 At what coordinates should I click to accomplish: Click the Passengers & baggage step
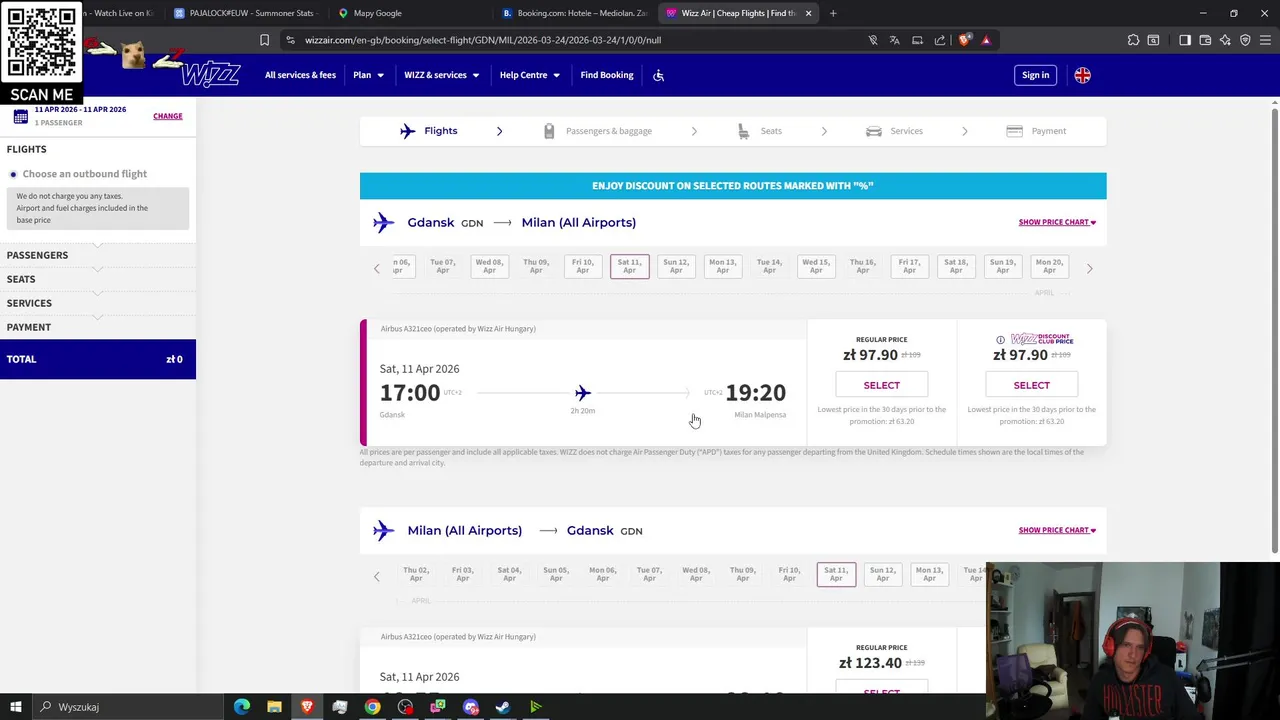point(598,131)
